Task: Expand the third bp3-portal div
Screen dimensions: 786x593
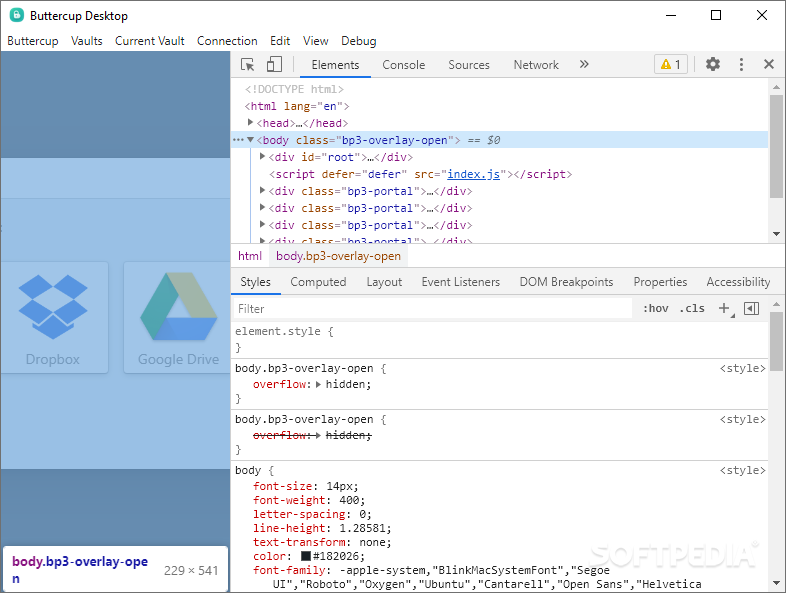Action: pos(262,225)
